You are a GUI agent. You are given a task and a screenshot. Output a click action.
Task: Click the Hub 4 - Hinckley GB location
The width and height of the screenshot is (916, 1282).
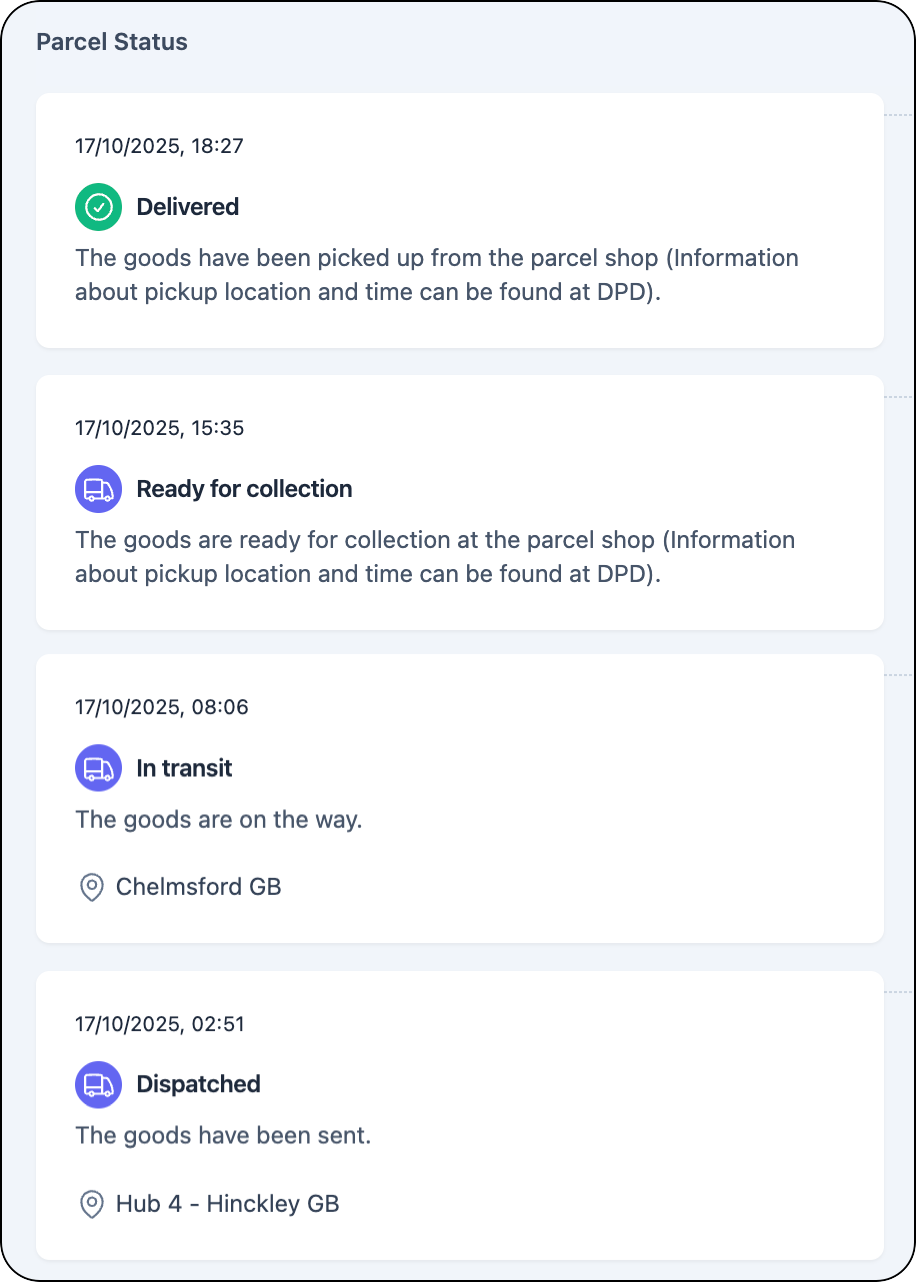[x=227, y=1204]
